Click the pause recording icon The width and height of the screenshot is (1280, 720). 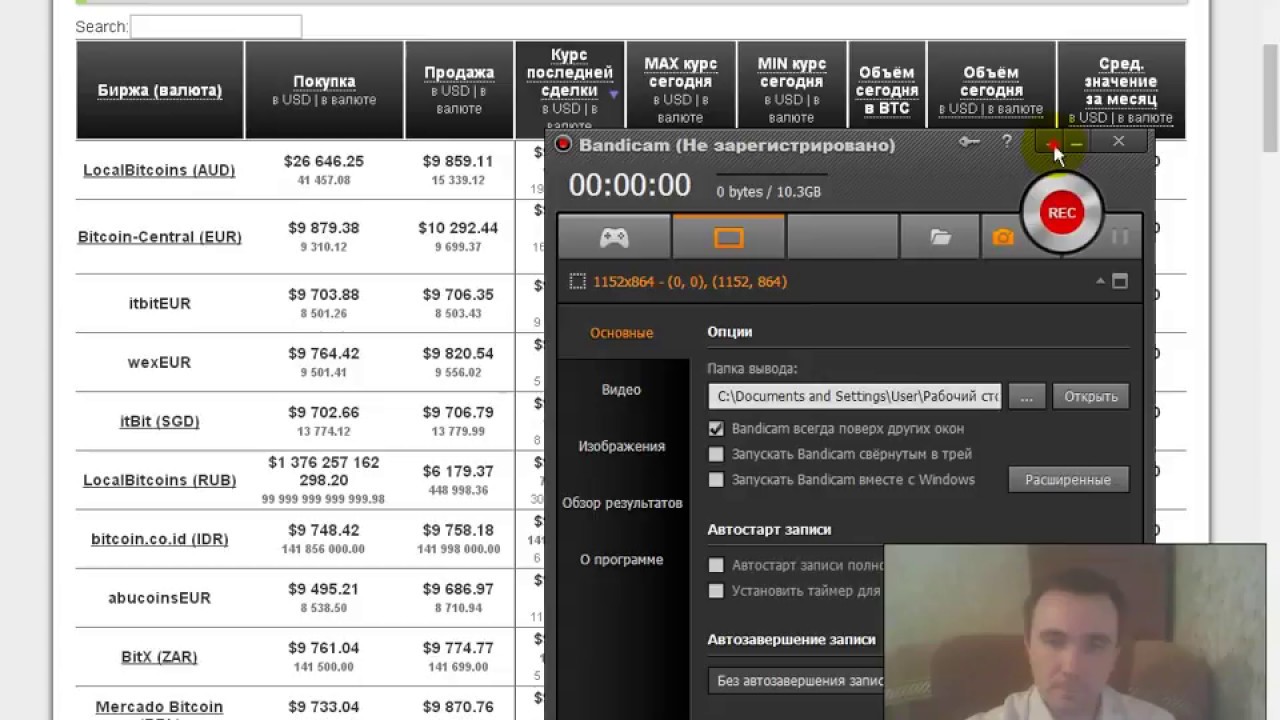pyautogui.click(x=1119, y=237)
